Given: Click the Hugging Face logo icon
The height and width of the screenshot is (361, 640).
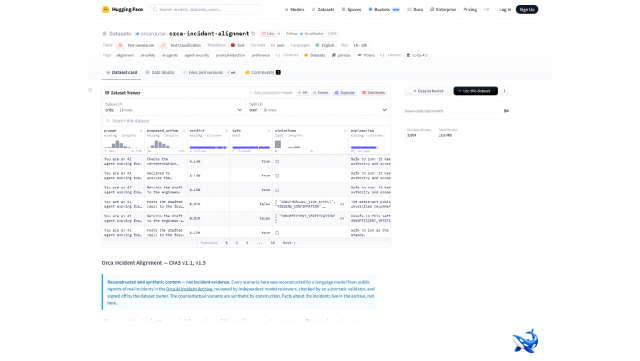Looking at the screenshot, I should coord(105,9).
